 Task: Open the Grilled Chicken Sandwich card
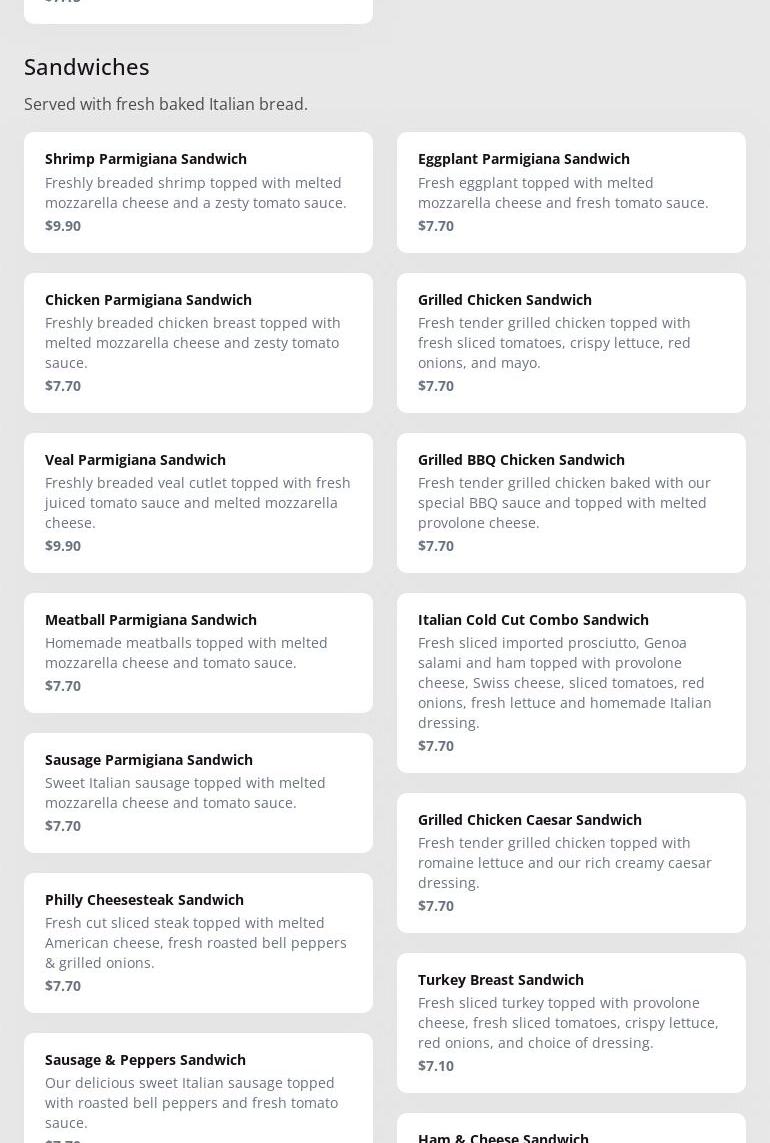tap(571, 343)
